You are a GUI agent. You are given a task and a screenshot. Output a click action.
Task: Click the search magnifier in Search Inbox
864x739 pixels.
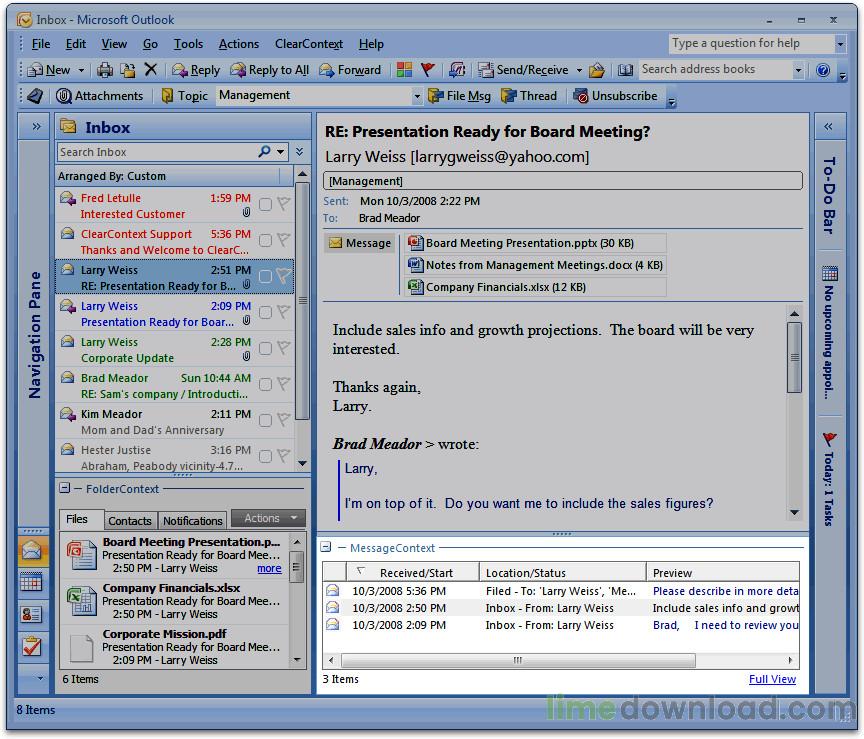click(264, 152)
